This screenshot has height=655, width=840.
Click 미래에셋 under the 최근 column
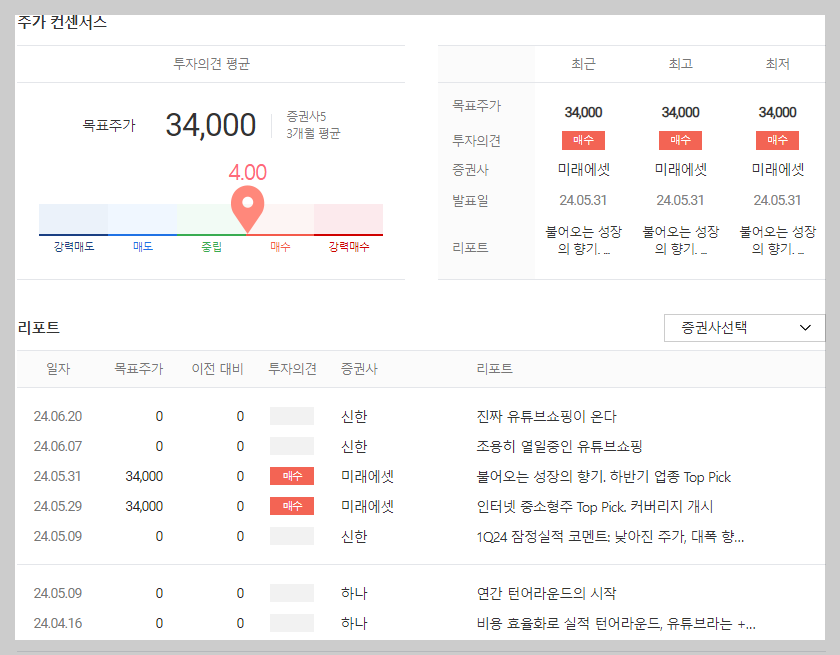click(x=583, y=170)
